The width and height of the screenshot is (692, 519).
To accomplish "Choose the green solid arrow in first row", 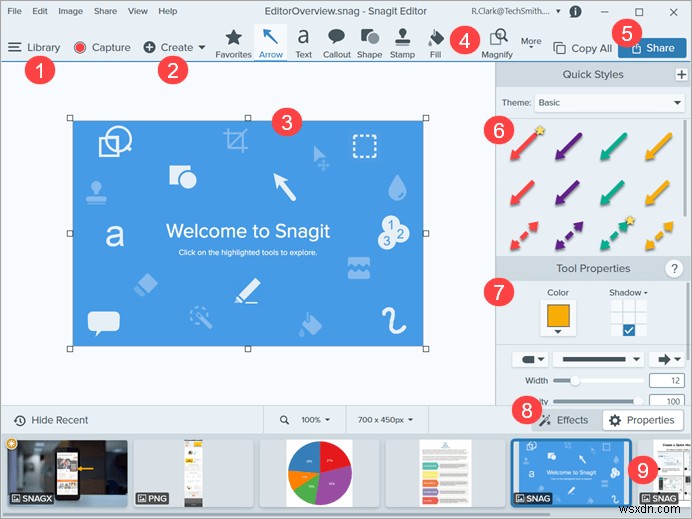I will tap(613, 145).
